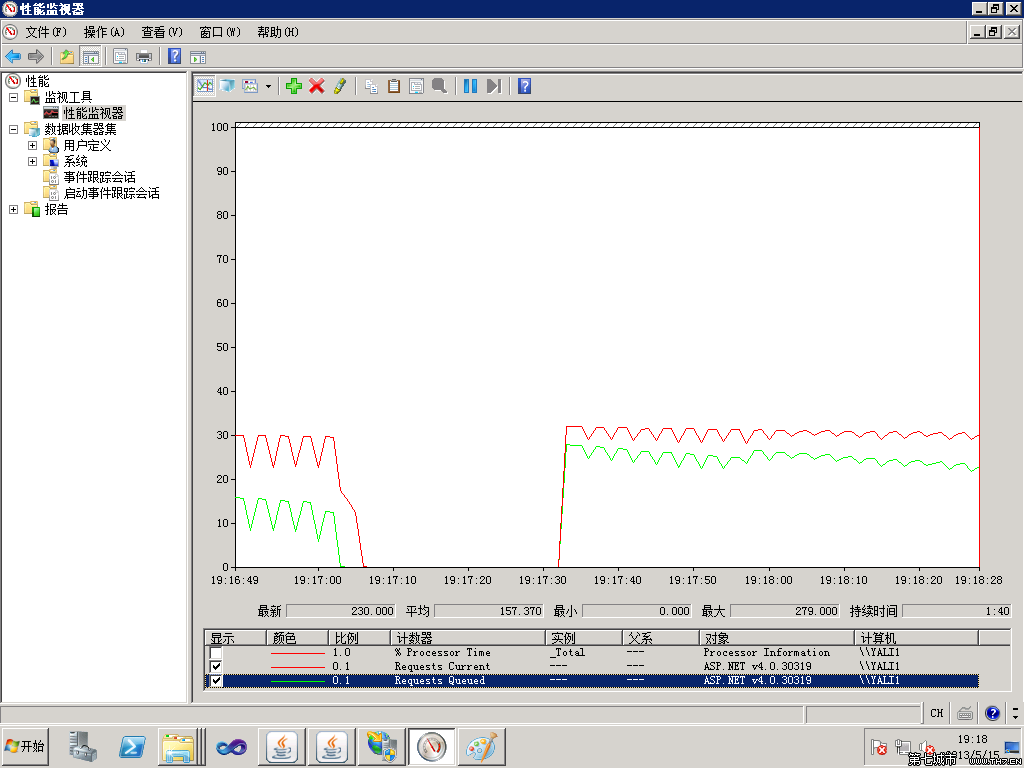Expand the 报告 tree node
The height and width of the screenshot is (768, 1024).
click(13, 209)
